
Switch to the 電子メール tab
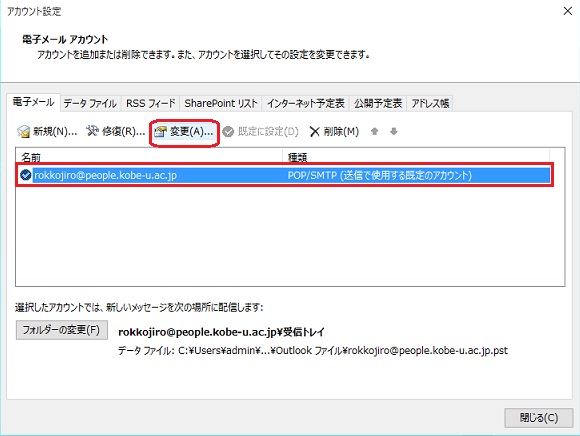(x=33, y=102)
